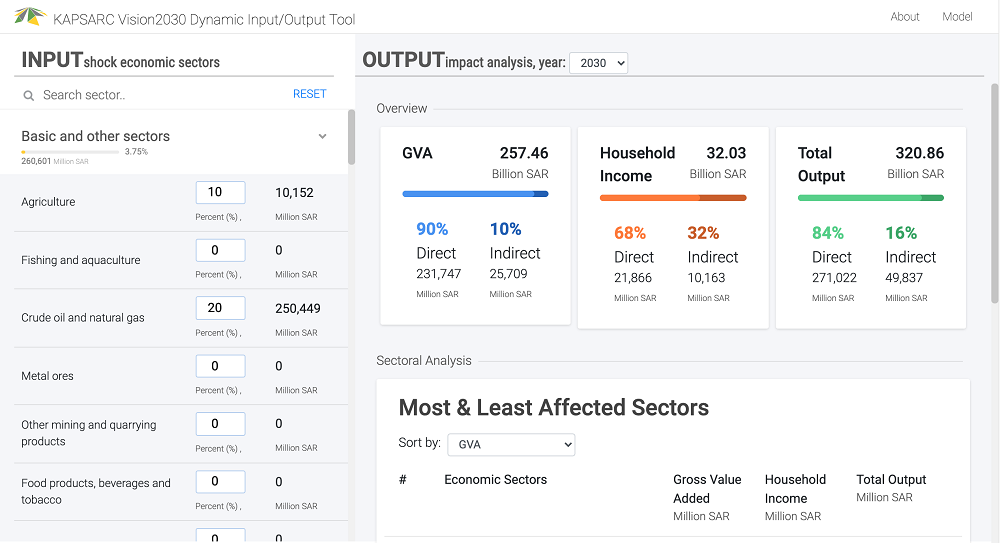
Task: Click the GVA 90% Direct figure
Action: (x=432, y=229)
